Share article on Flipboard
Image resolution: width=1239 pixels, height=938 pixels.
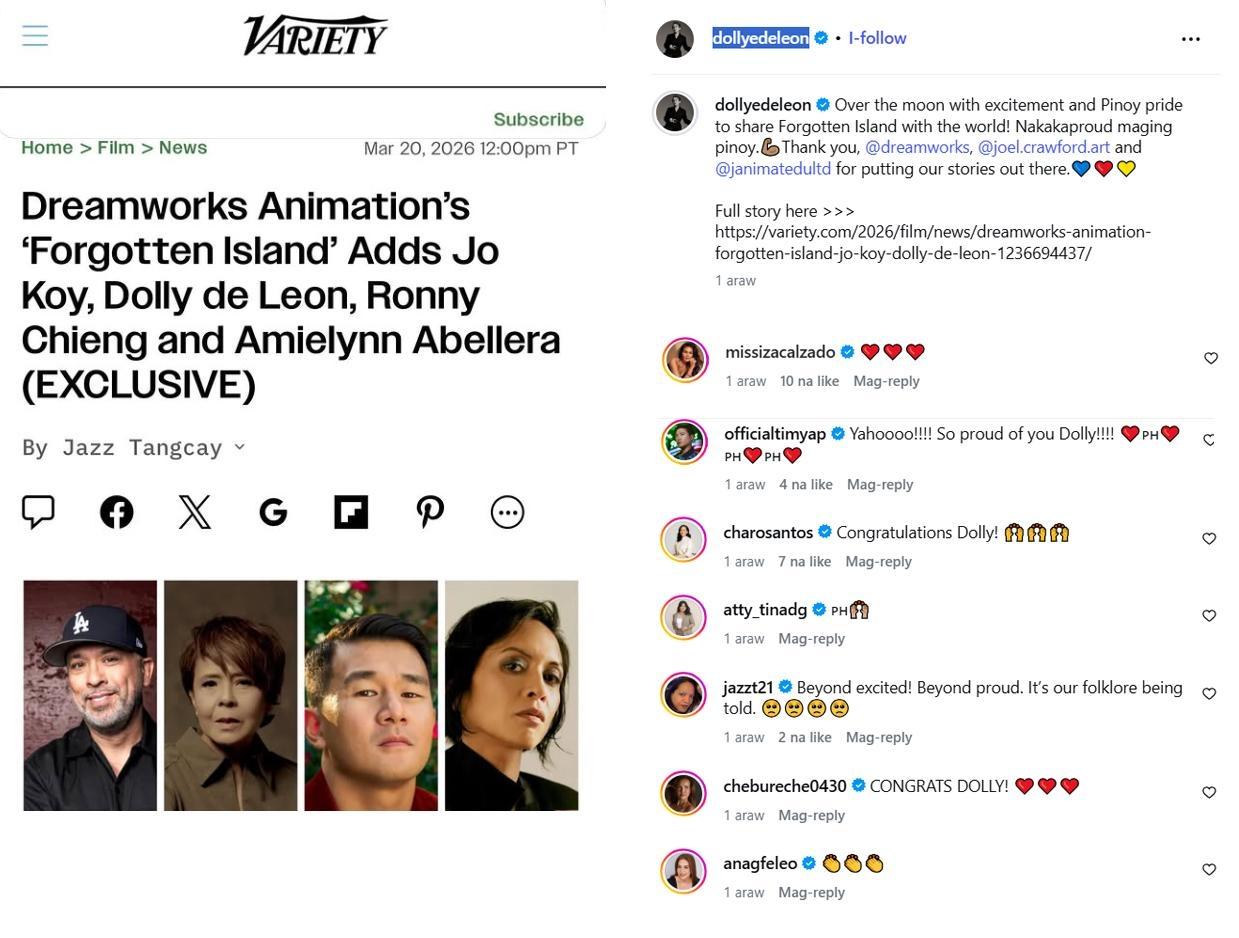pos(351,512)
